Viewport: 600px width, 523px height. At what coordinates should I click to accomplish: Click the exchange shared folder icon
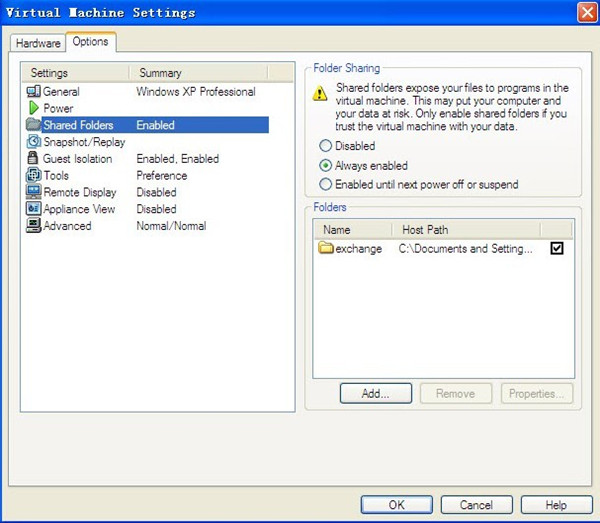click(x=326, y=248)
